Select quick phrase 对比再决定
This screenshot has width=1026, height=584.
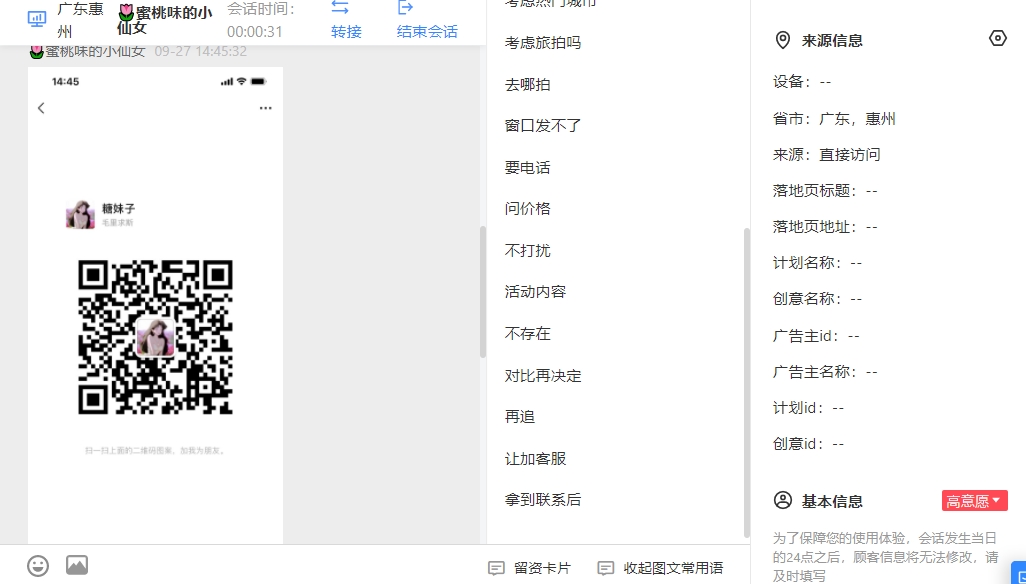pyautogui.click(x=542, y=376)
